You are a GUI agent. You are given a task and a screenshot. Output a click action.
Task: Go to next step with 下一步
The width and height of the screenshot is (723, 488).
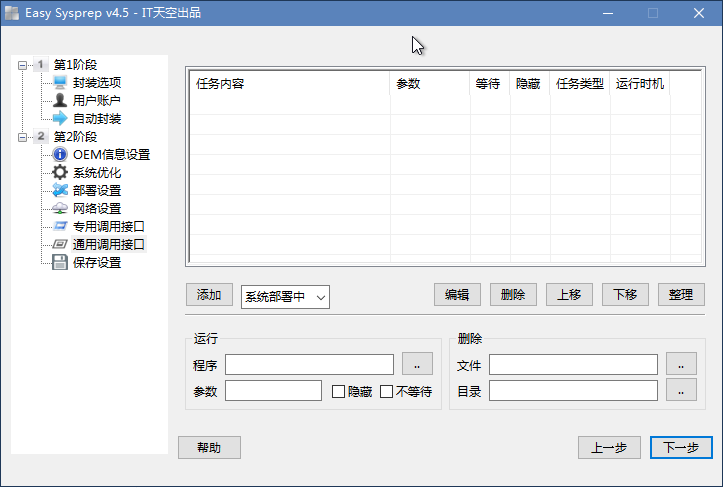[680, 448]
